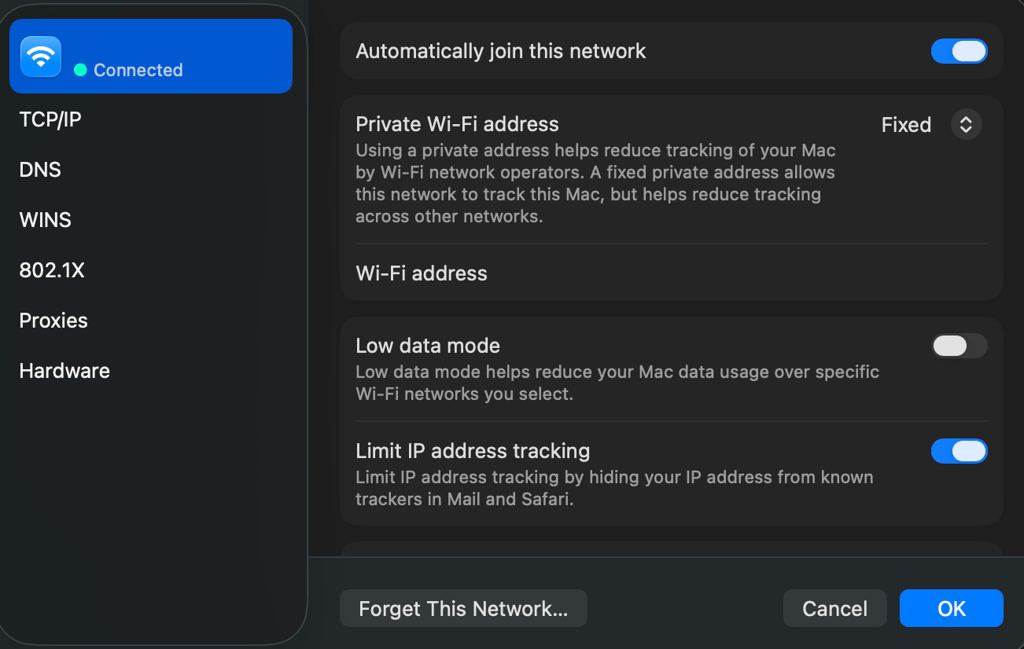Click the Automatically join this network label

point(501,51)
